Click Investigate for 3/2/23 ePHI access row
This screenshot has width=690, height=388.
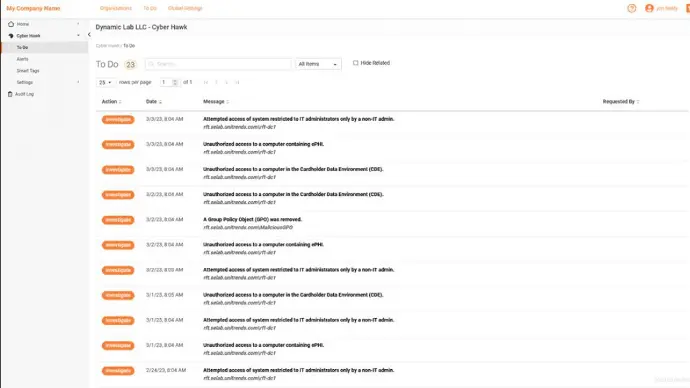pos(118,245)
